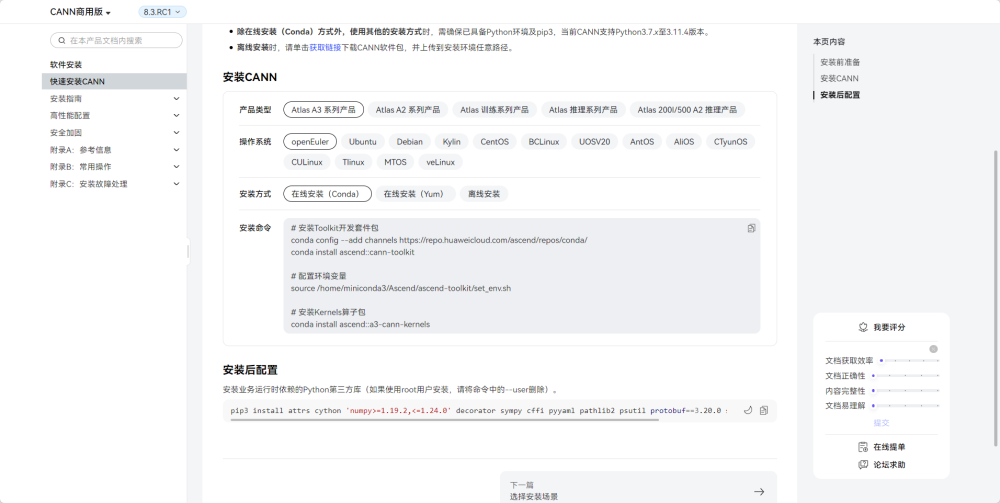Close the rating panel round button
1000x503 pixels.
click(x=933, y=349)
